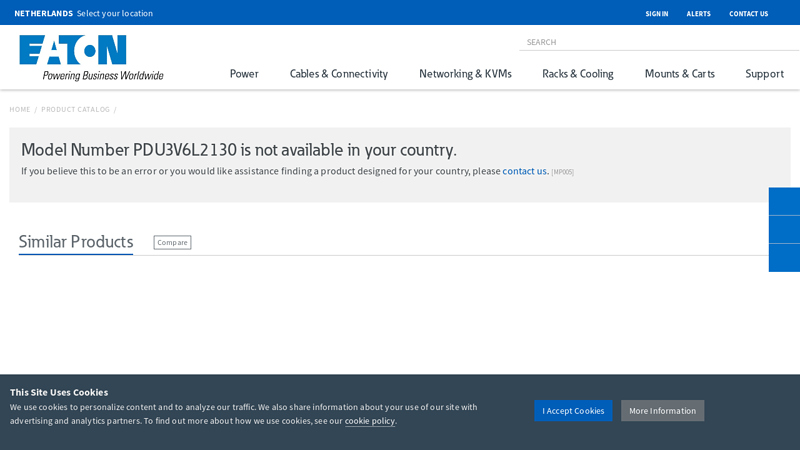
Task: Accept cookies with I Accept Cookies button
Action: [573, 411]
